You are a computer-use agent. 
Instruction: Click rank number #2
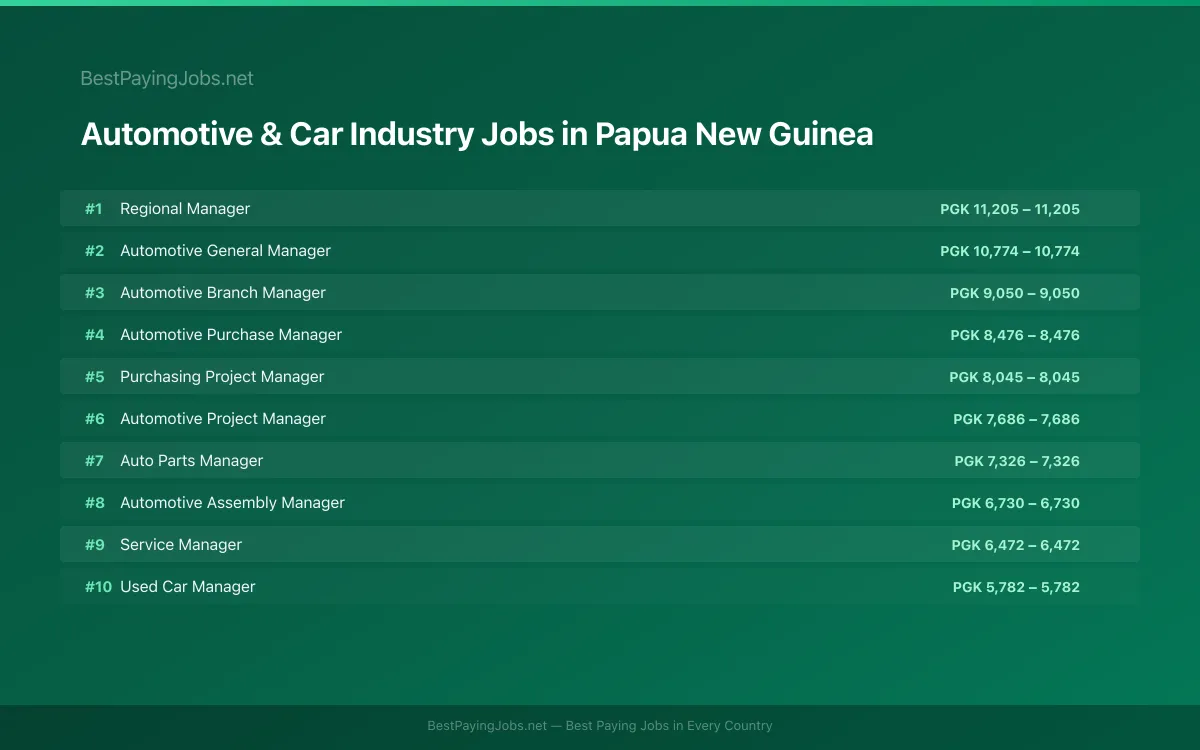click(94, 251)
